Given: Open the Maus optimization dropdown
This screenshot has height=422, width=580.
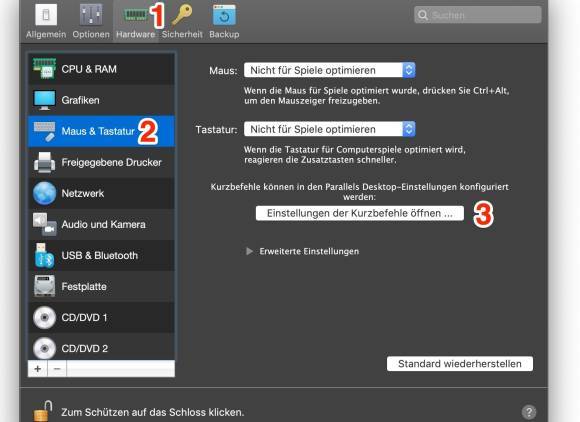Looking at the screenshot, I should 330,70.
